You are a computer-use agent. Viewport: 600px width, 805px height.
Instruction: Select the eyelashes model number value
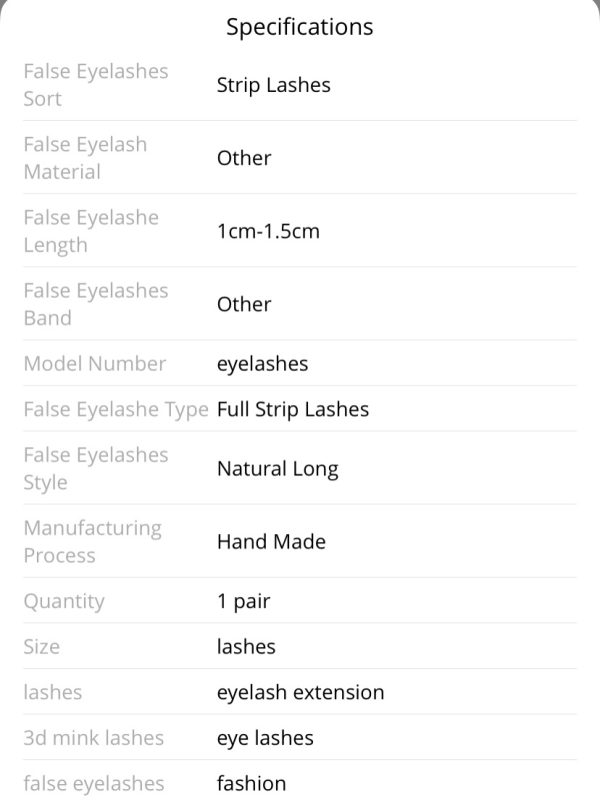pyautogui.click(x=262, y=364)
